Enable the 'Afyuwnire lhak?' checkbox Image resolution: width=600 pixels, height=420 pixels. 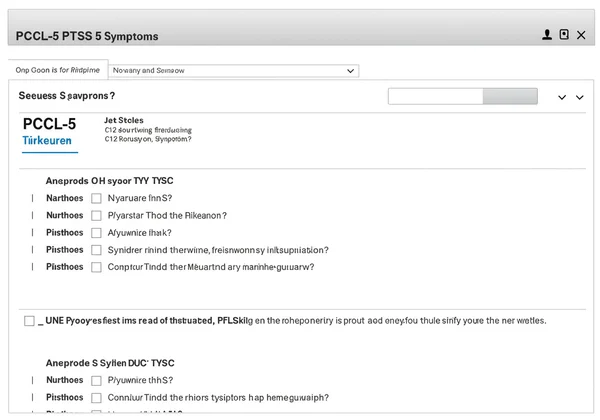[97, 232]
